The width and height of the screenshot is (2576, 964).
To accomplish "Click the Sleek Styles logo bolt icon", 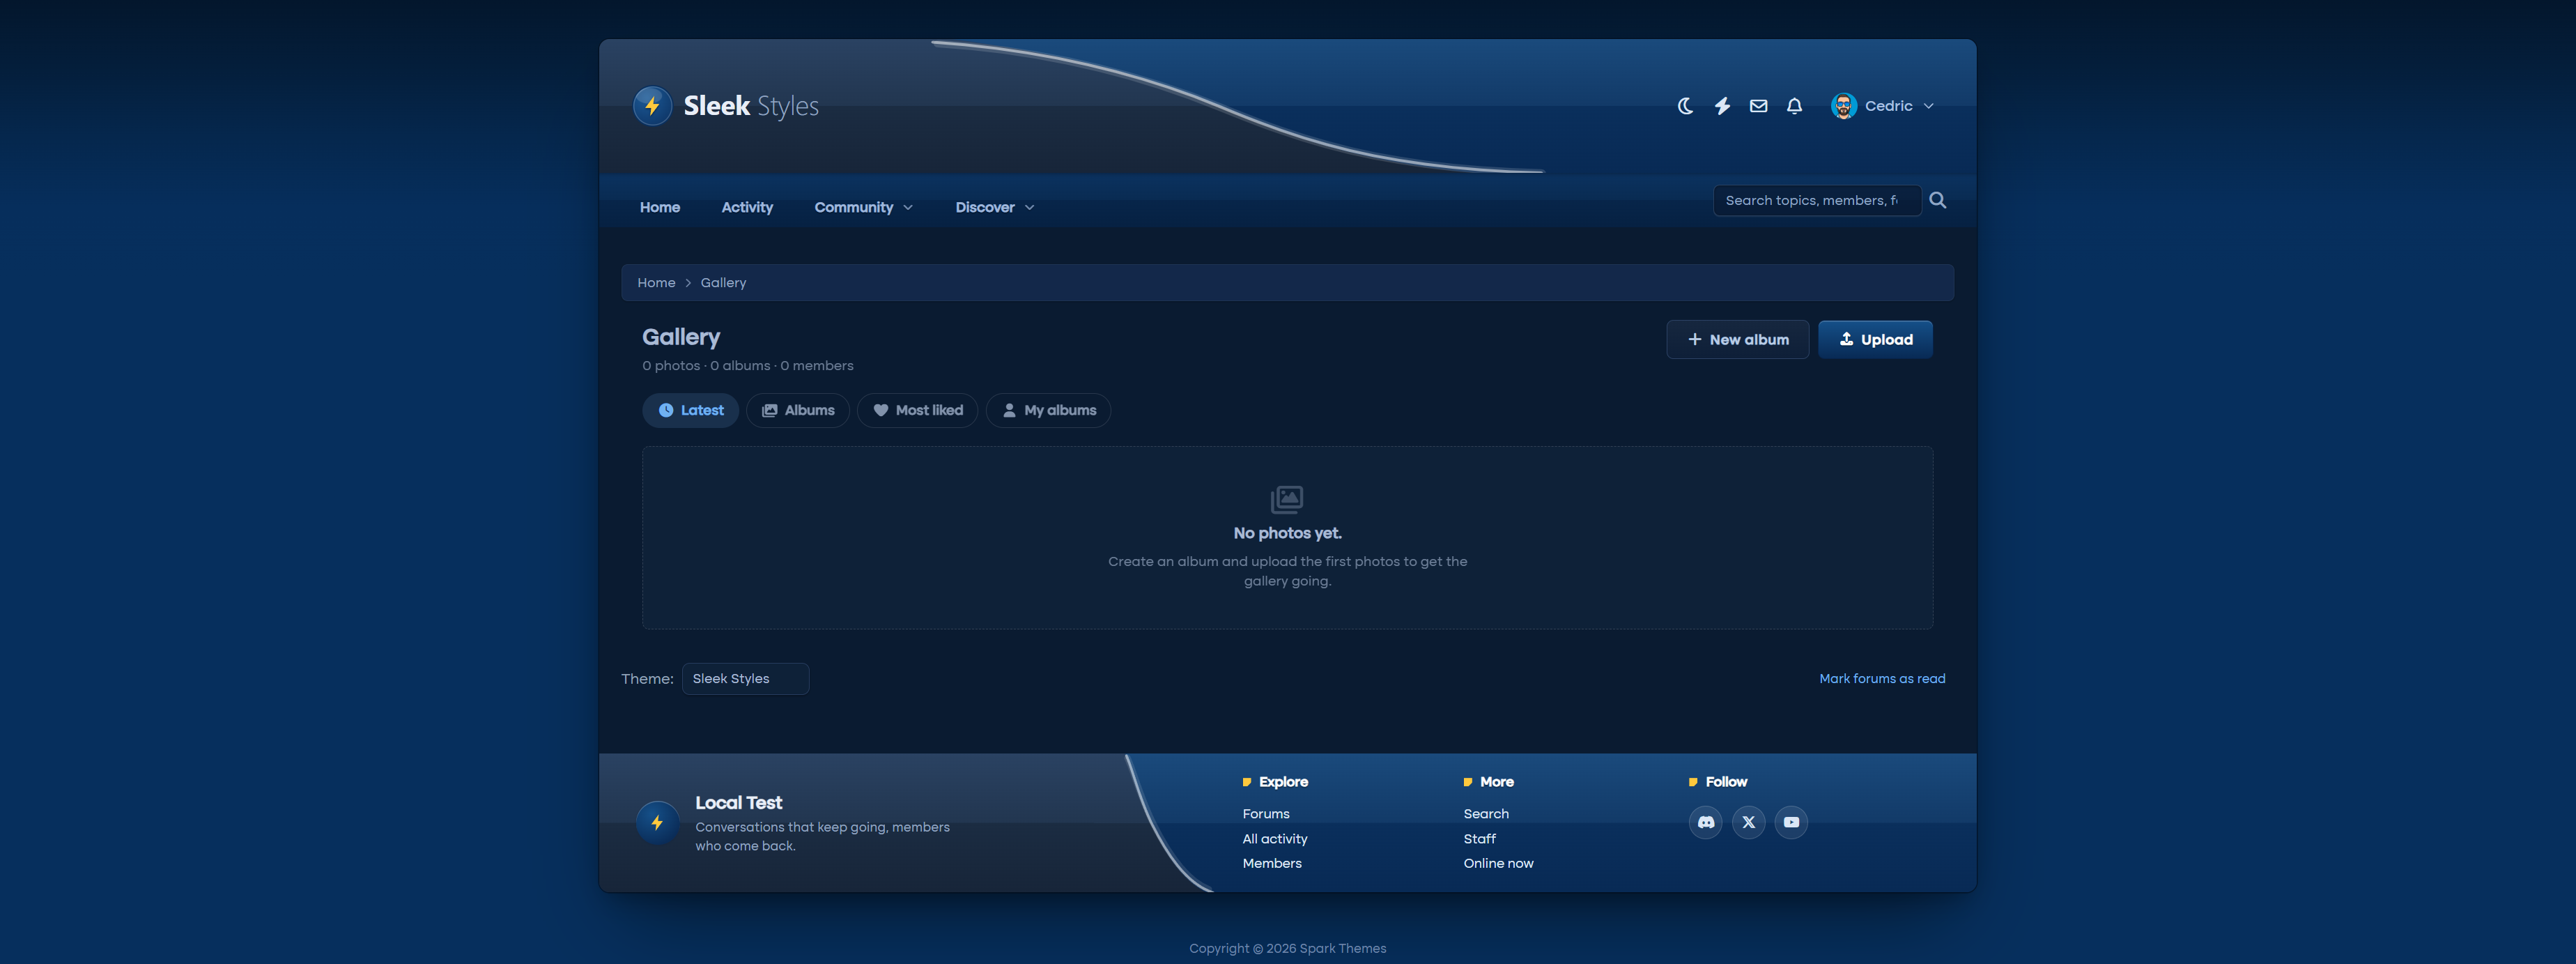I will tap(652, 106).
